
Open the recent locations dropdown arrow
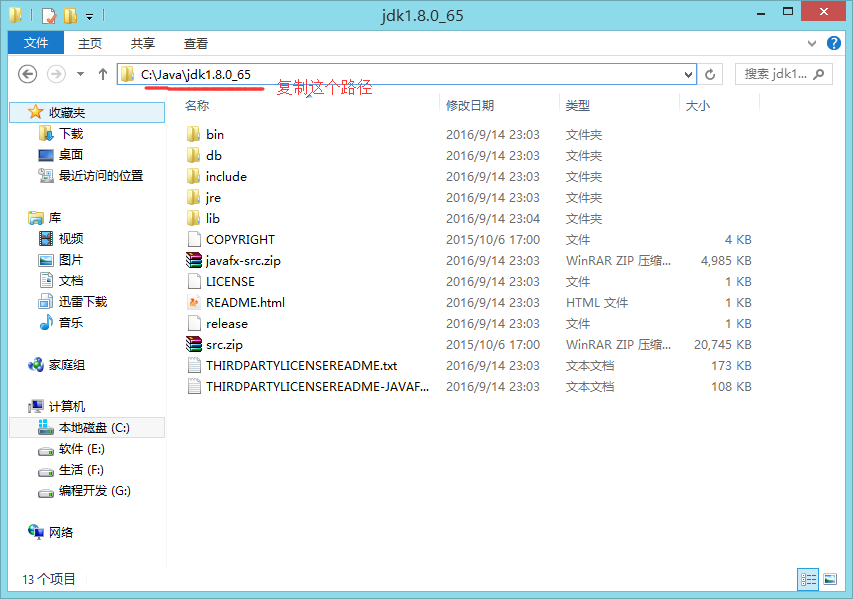pos(81,74)
